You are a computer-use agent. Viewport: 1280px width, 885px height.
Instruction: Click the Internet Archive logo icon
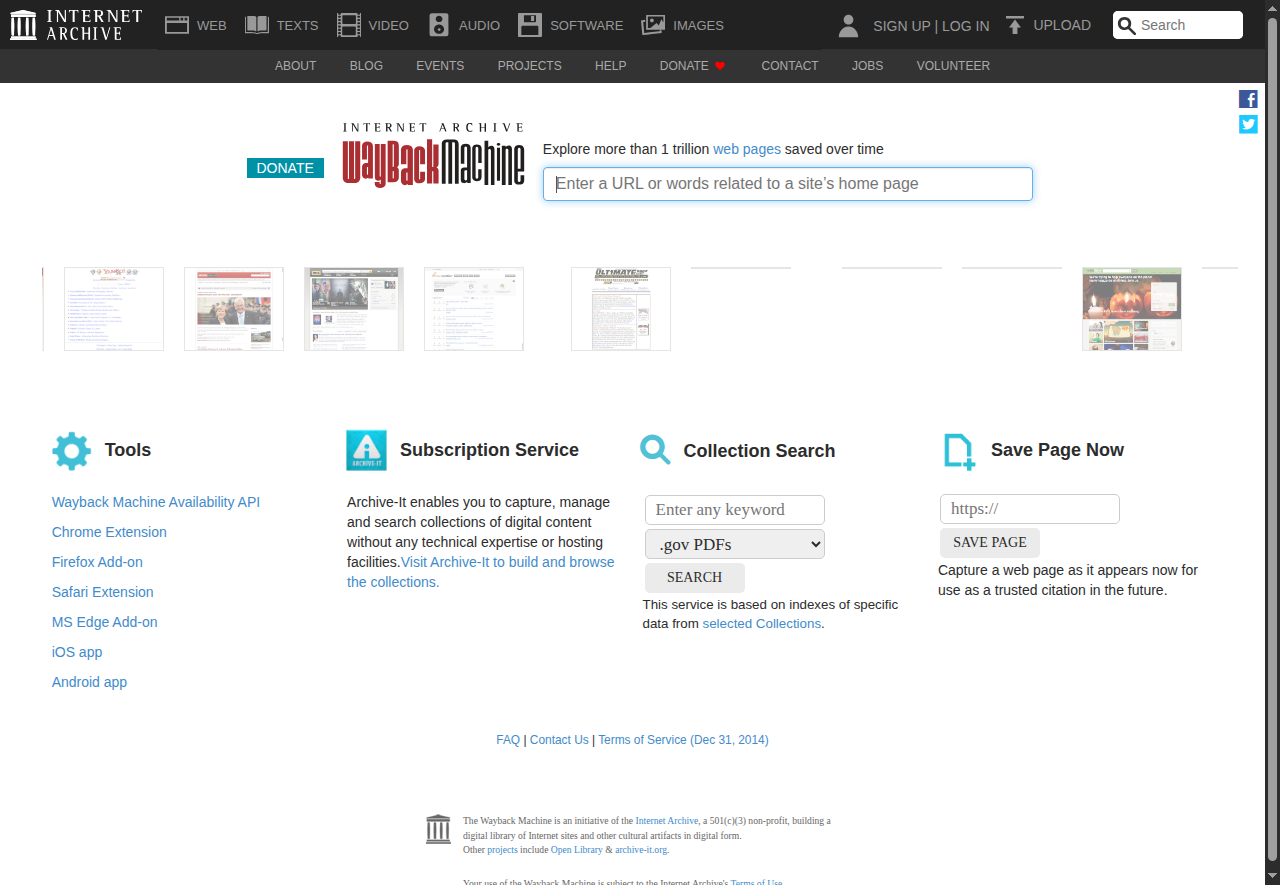click(x=23, y=25)
